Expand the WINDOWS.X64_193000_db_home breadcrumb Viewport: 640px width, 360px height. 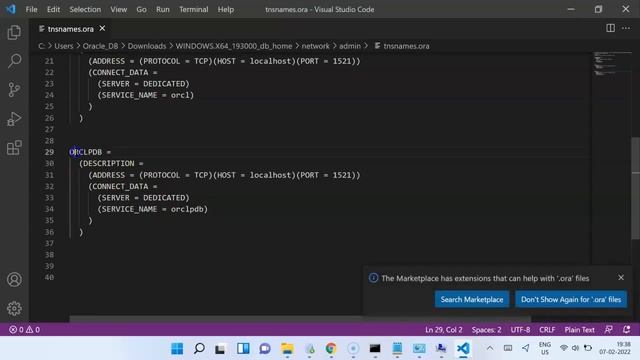coord(234,46)
